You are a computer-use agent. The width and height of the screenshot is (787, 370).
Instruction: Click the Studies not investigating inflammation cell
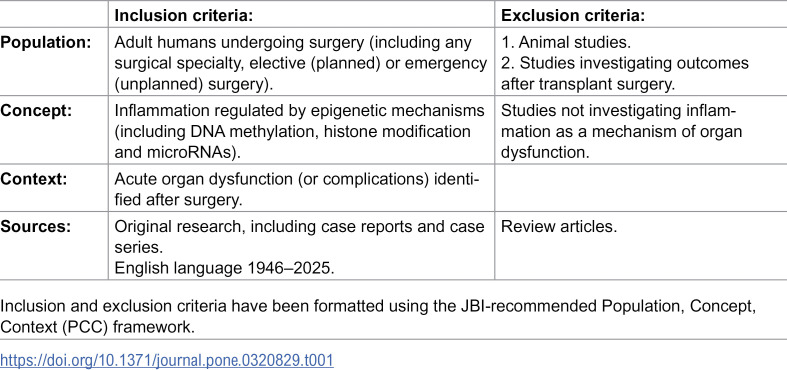(x=641, y=131)
